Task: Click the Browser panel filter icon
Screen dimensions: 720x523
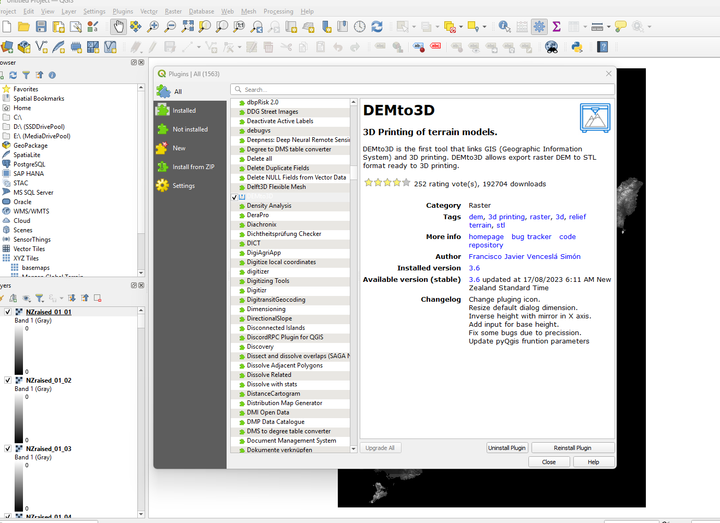Action: pyautogui.click(x=26, y=75)
